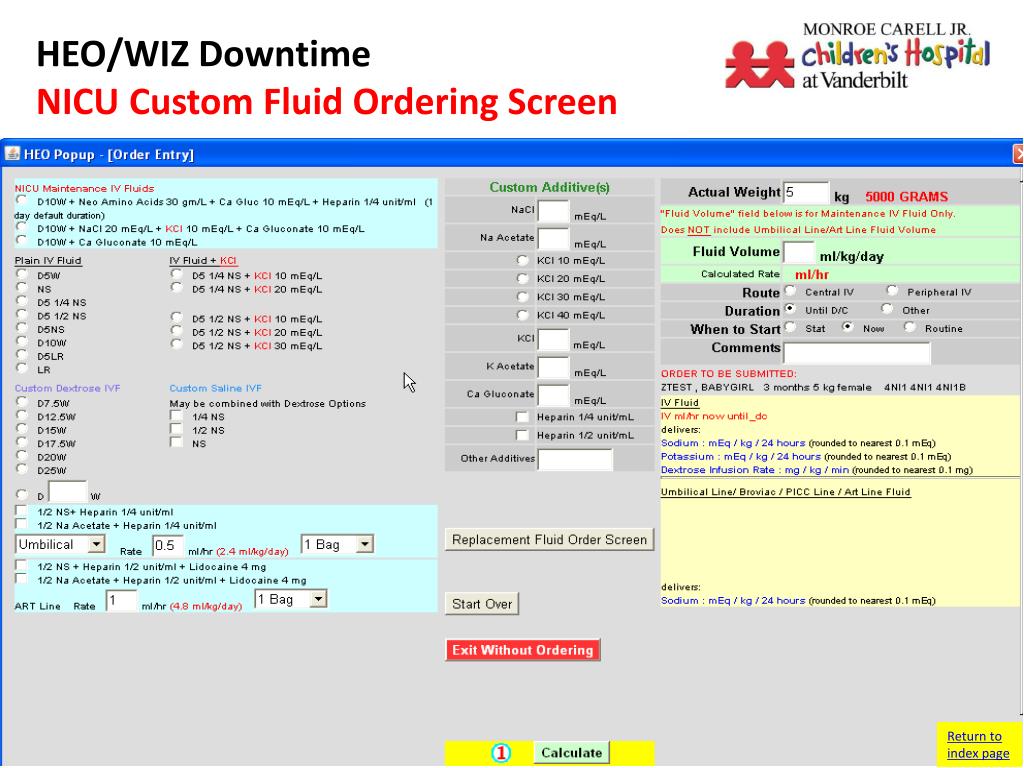The width and height of the screenshot is (1024, 768).
Task: Select KCl 10 mEq/L additive
Action: coord(522,260)
